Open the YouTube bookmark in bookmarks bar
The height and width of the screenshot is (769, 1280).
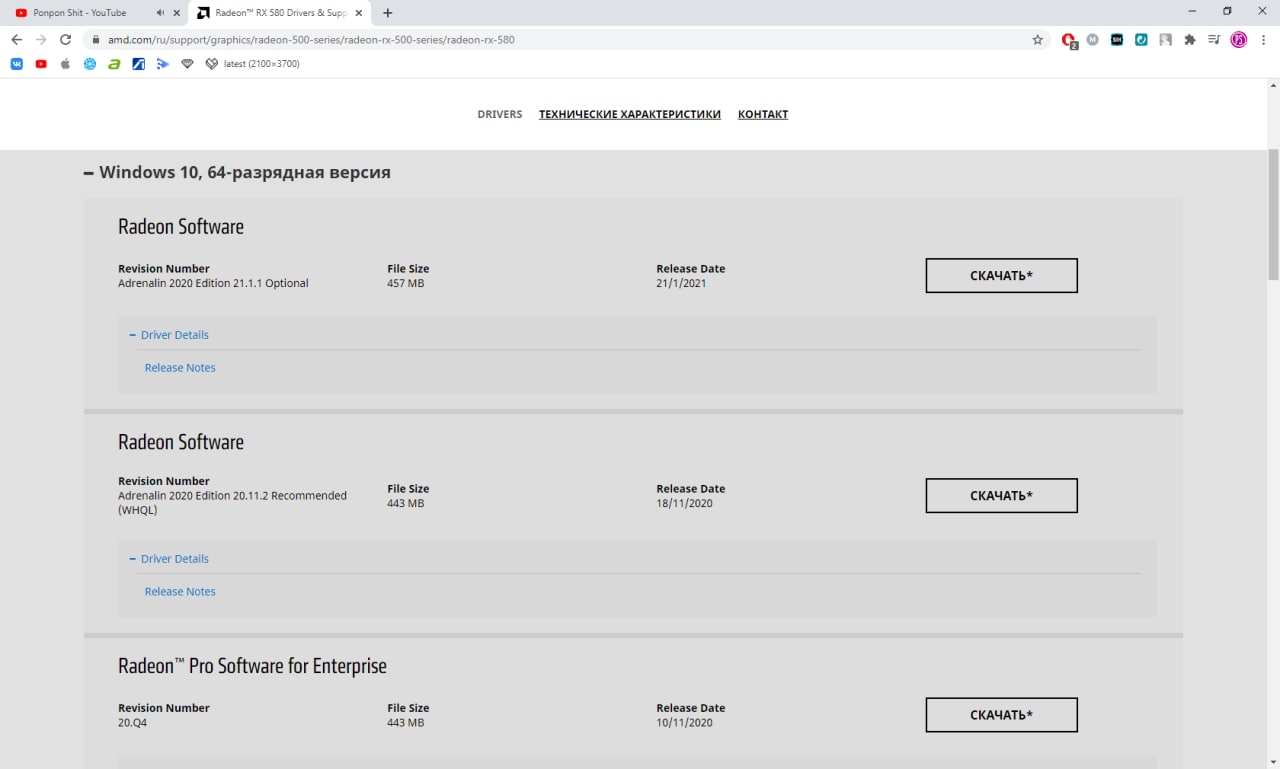41,64
